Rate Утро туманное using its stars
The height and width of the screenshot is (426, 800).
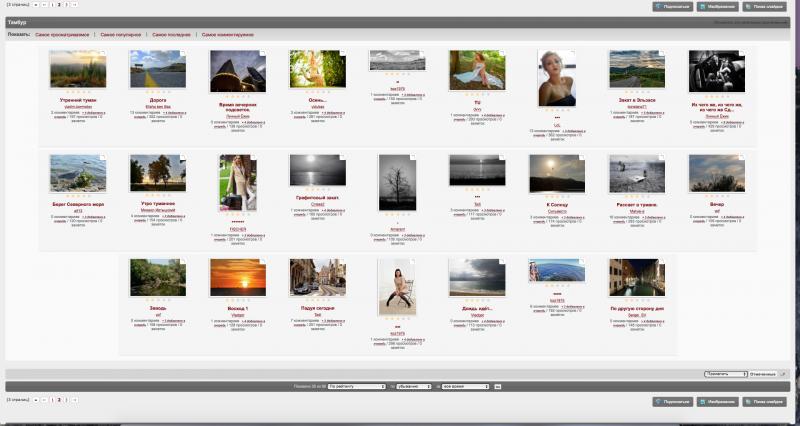[158, 196]
